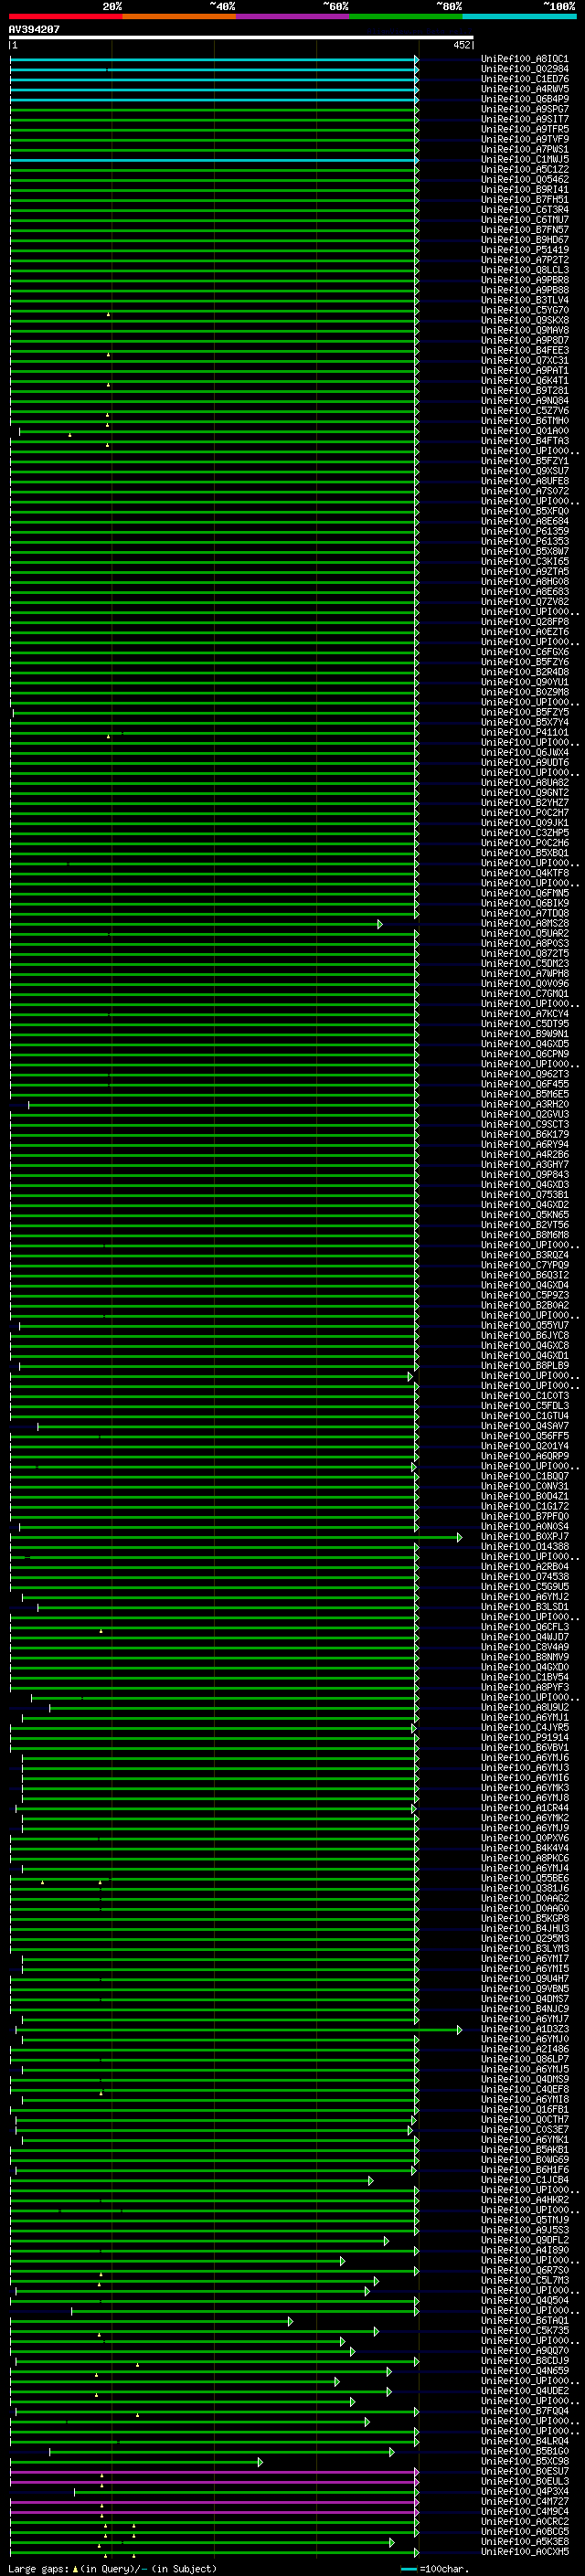Select label UniRef100_C7GMQ1
The height and width of the screenshot is (2576, 585).
(525, 994)
